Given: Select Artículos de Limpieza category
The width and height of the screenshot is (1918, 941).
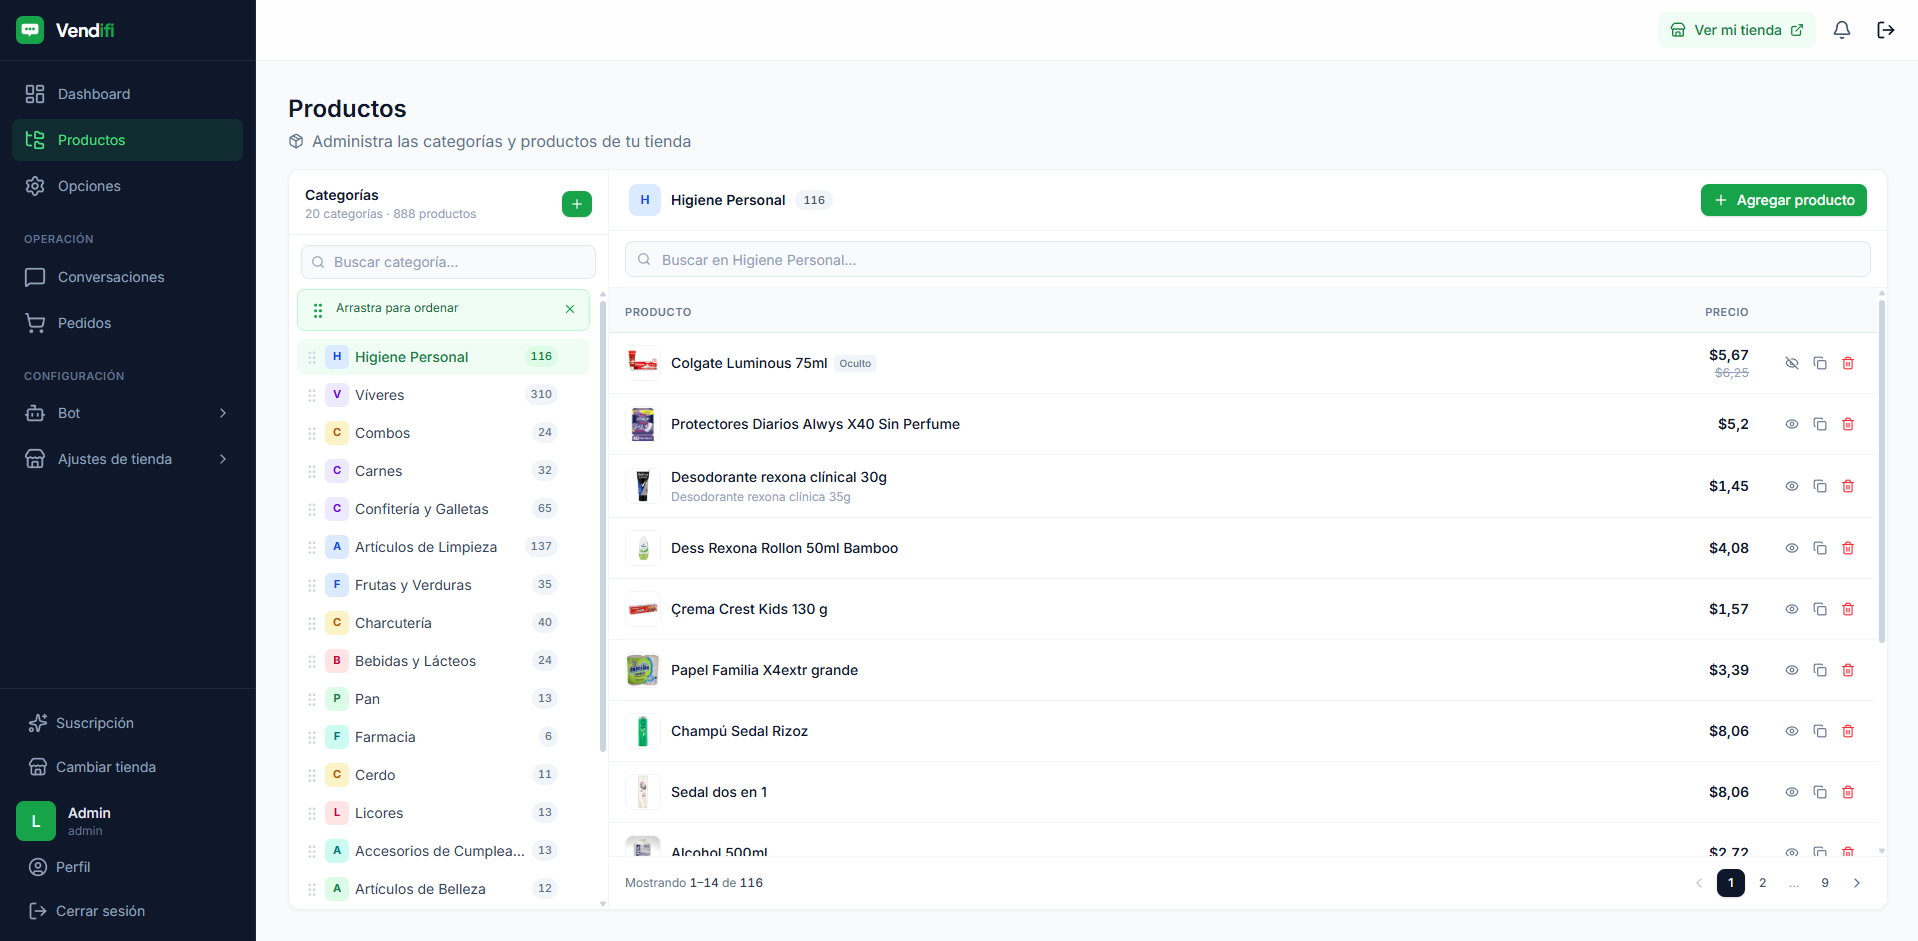Looking at the screenshot, I should [443, 547].
